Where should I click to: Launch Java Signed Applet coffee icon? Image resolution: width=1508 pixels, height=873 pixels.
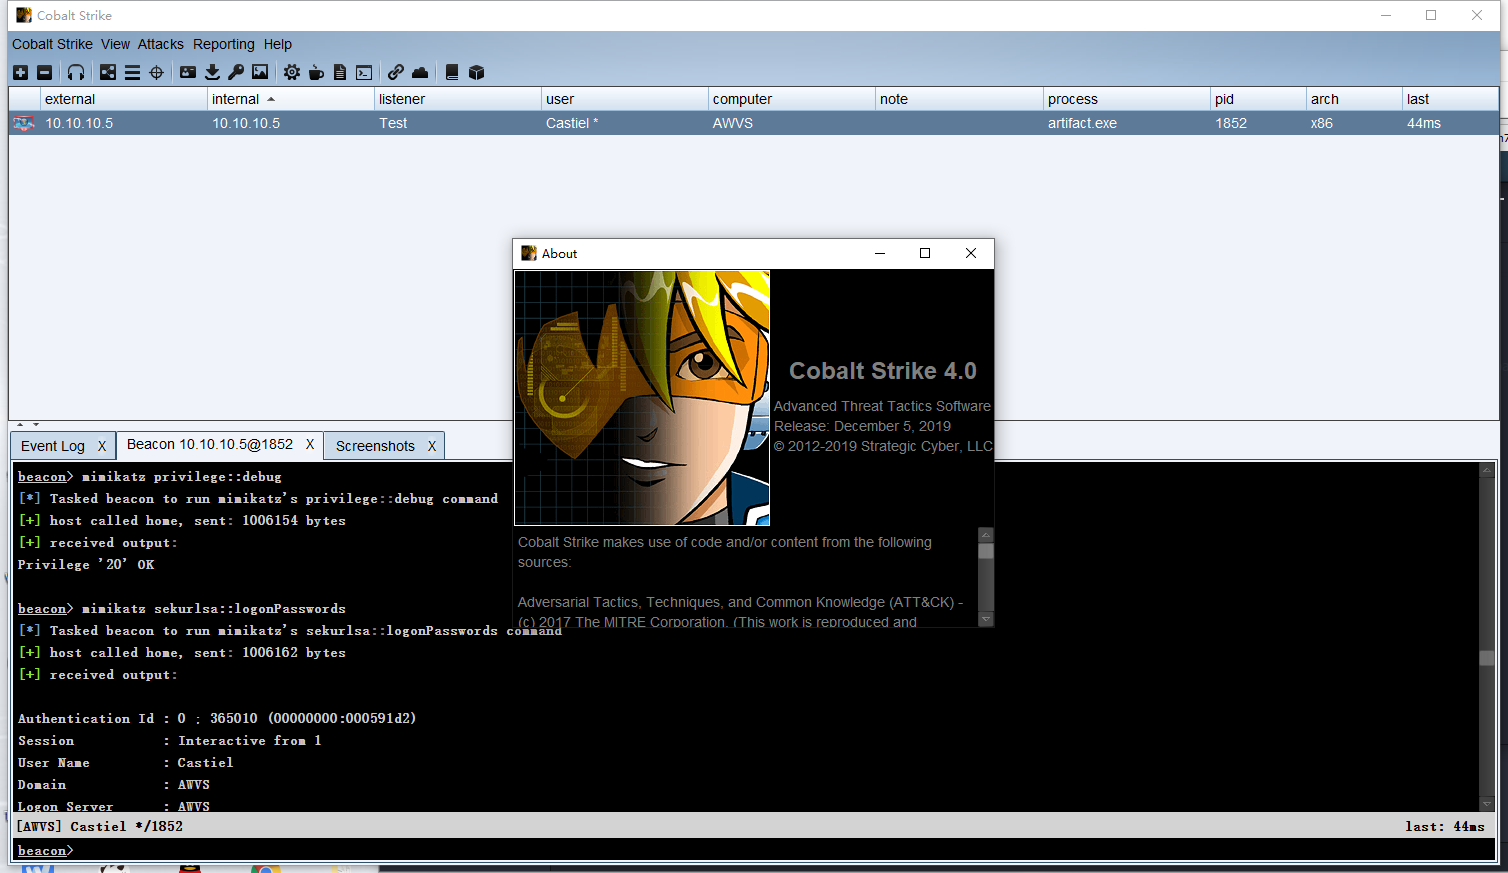(x=316, y=72)
